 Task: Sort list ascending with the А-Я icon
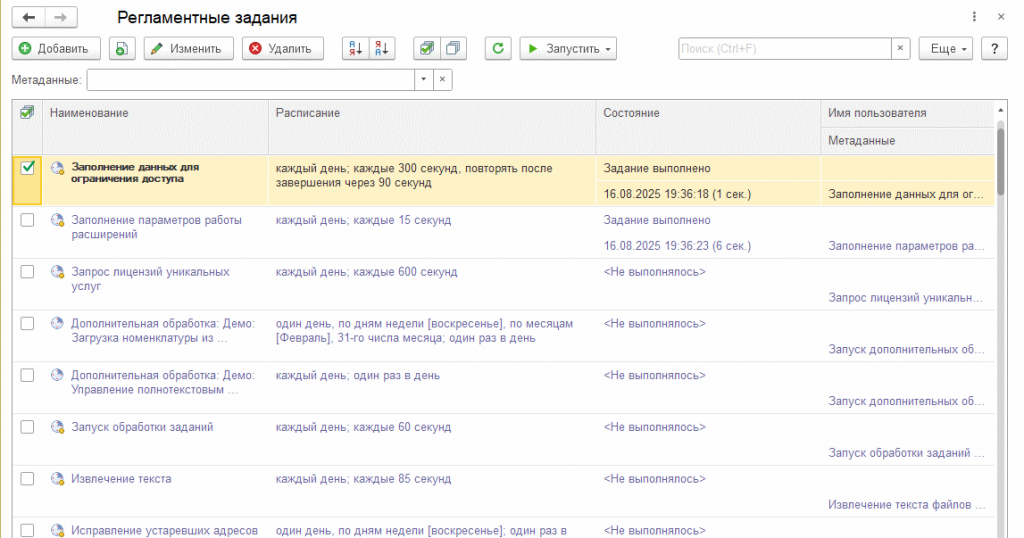coord(355,49)
